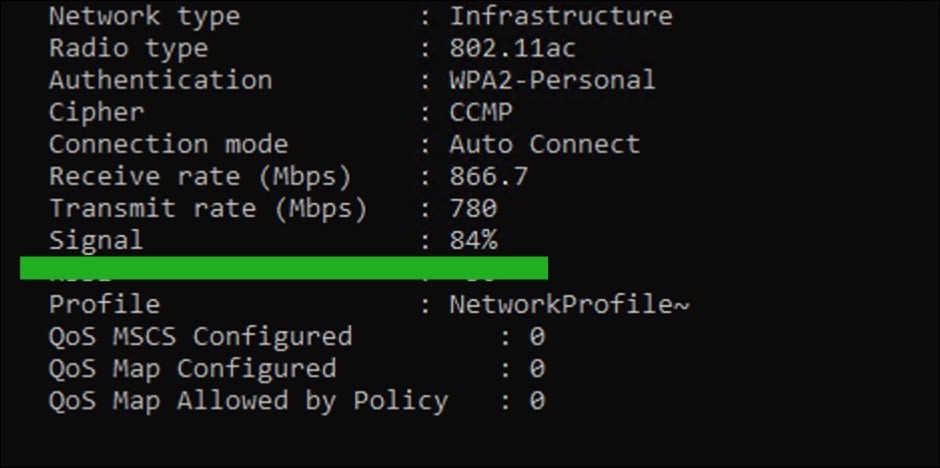Select the 866.7 receive rate value
940x468 pixels.
tap(489, 177)
